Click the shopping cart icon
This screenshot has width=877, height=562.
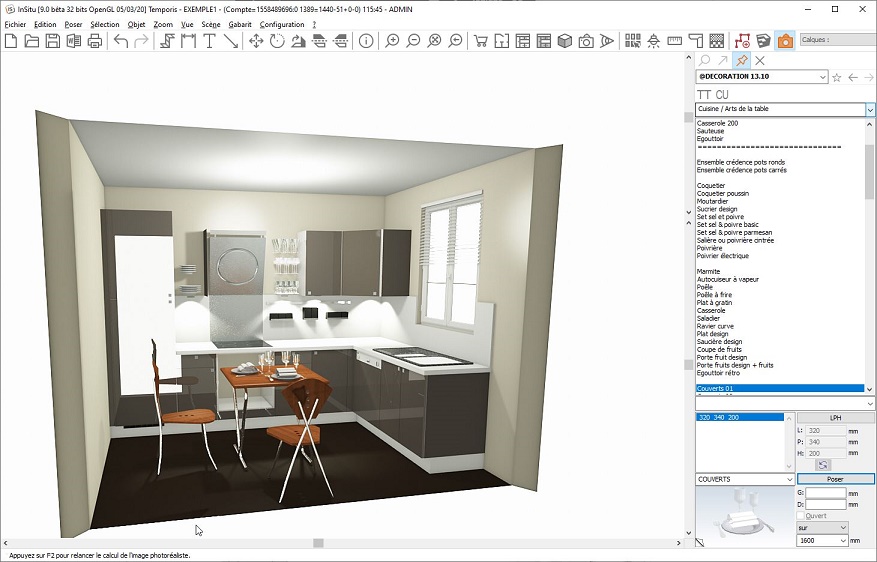[480, 41]
